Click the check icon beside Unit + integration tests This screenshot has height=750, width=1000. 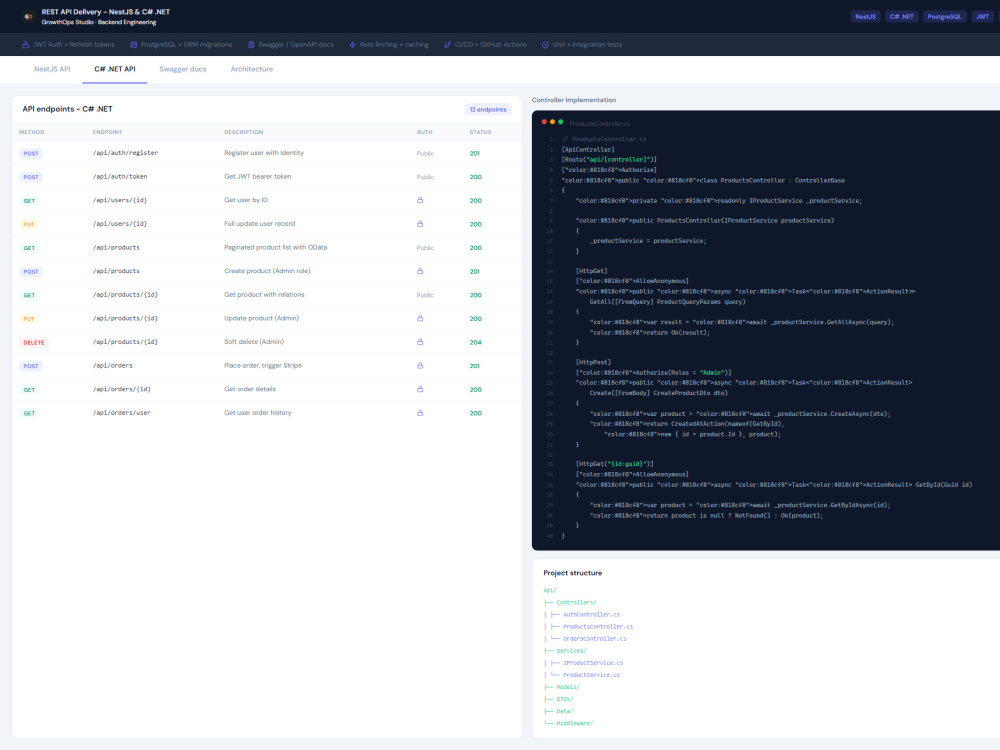pos(545,45)
